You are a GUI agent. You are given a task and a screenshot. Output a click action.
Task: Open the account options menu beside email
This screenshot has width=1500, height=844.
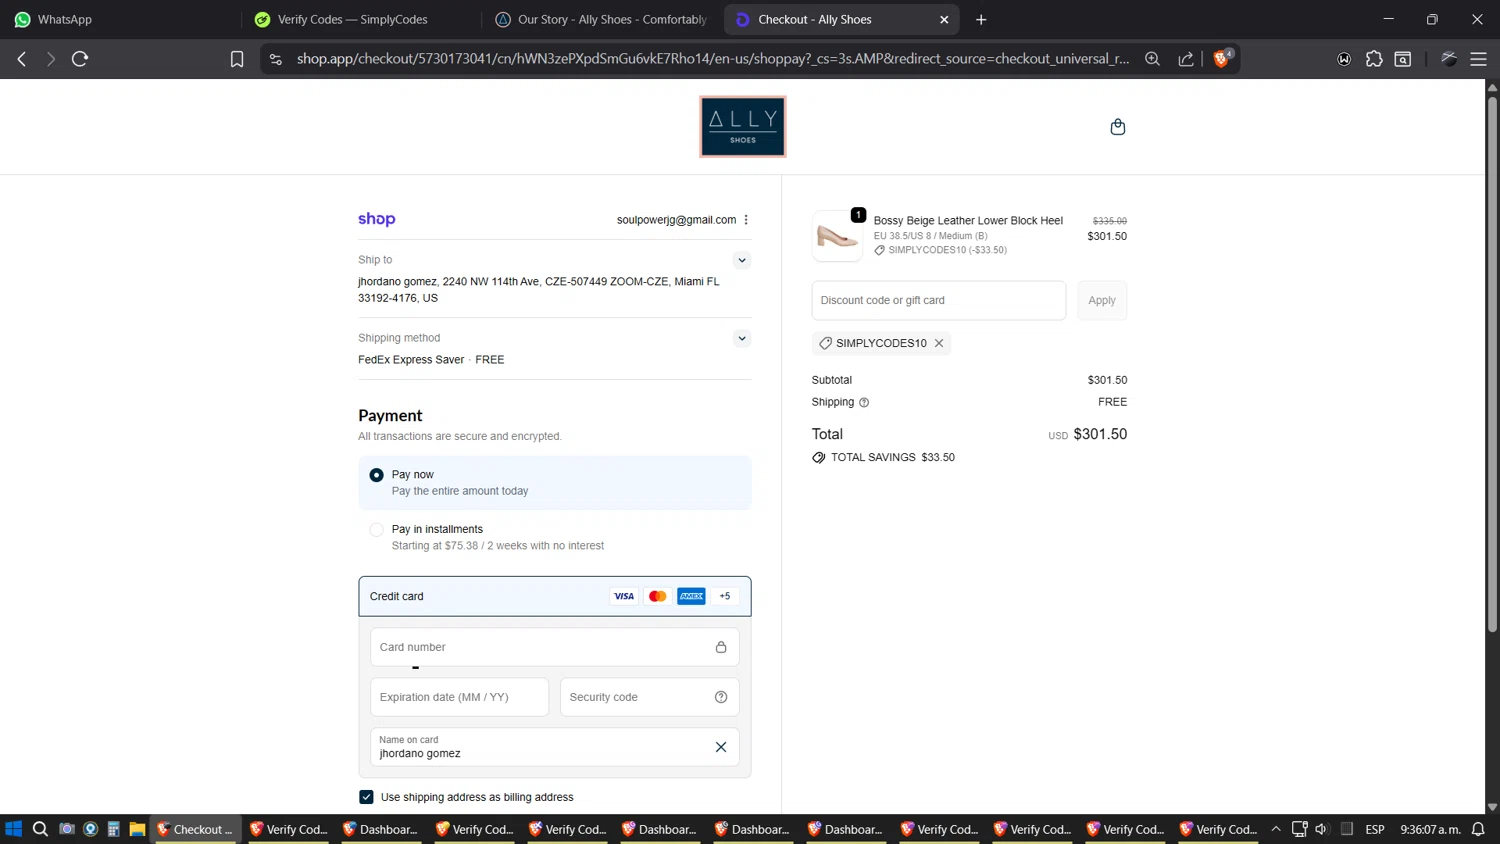pyautogui.click(x=746, y=220)
